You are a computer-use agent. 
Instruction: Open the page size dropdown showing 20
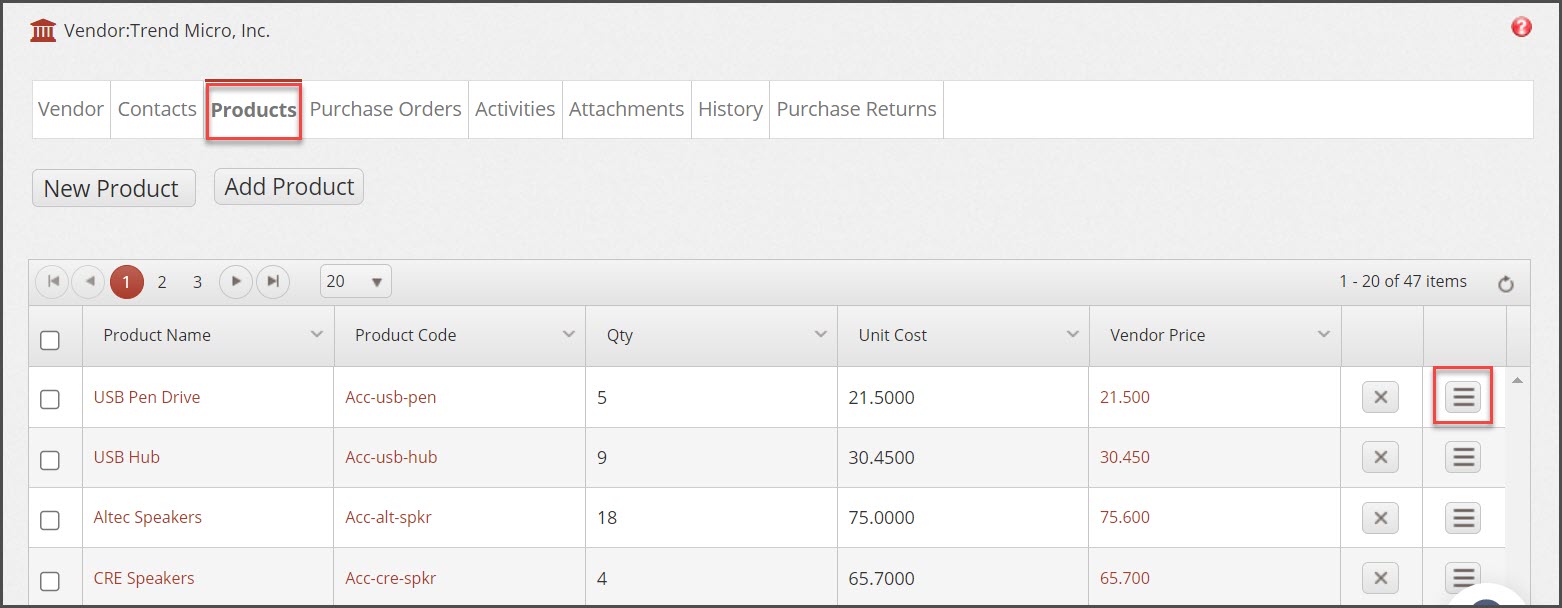click(x=356, y=282)
